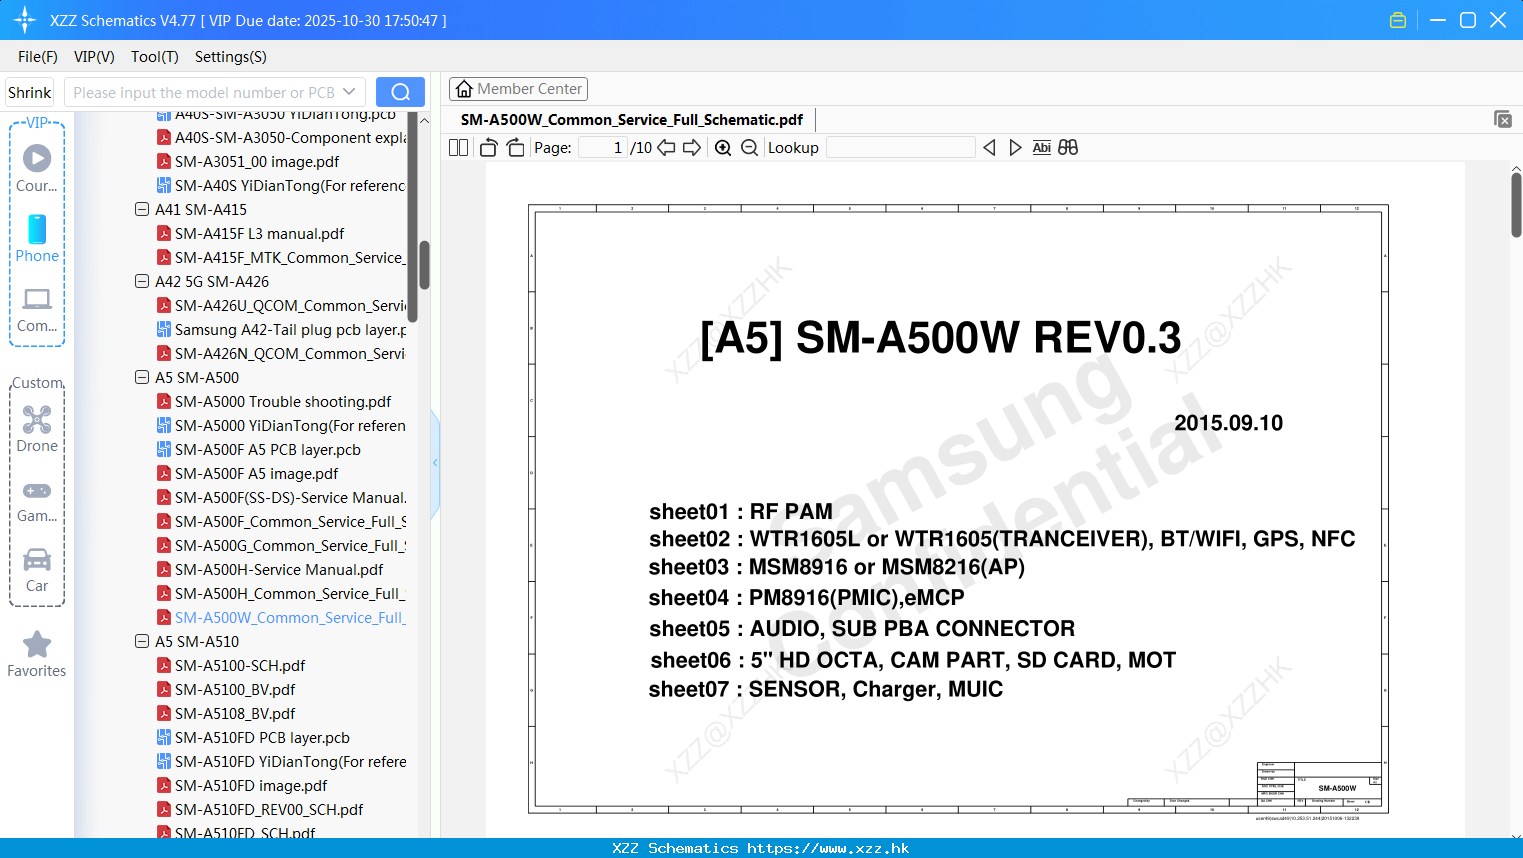This screenshot has height=858, width=1523.
Task: Toggle two-page view icon in PDF toolbar
Action: point(458,147)
